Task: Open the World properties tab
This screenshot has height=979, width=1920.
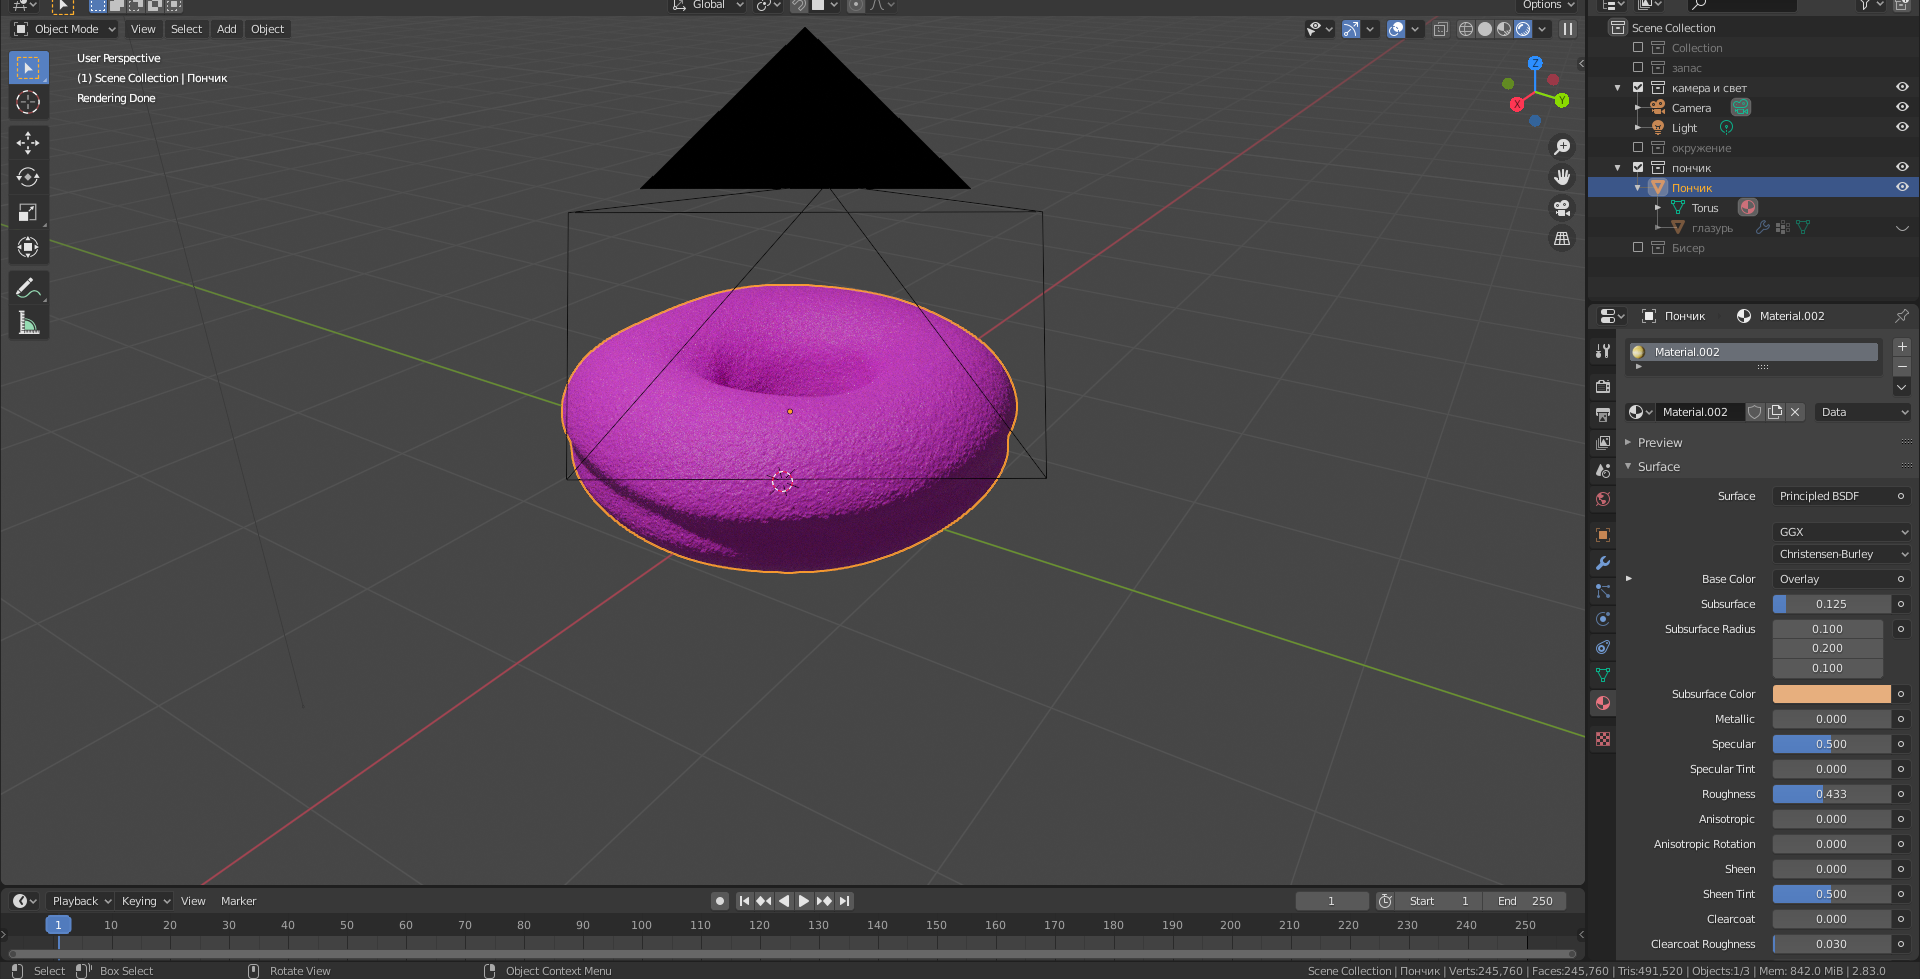Action: coord(1603,498)
